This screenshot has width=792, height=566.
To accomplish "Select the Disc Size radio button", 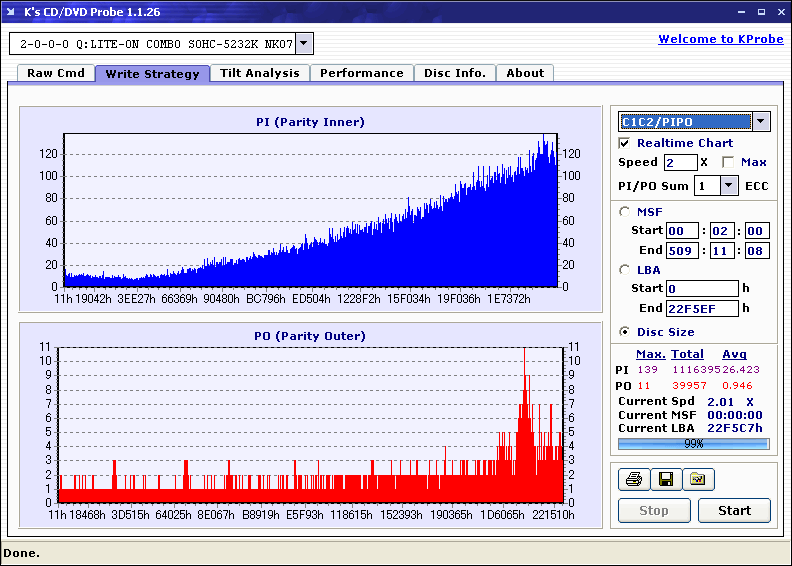I will [x=624, y=332].
